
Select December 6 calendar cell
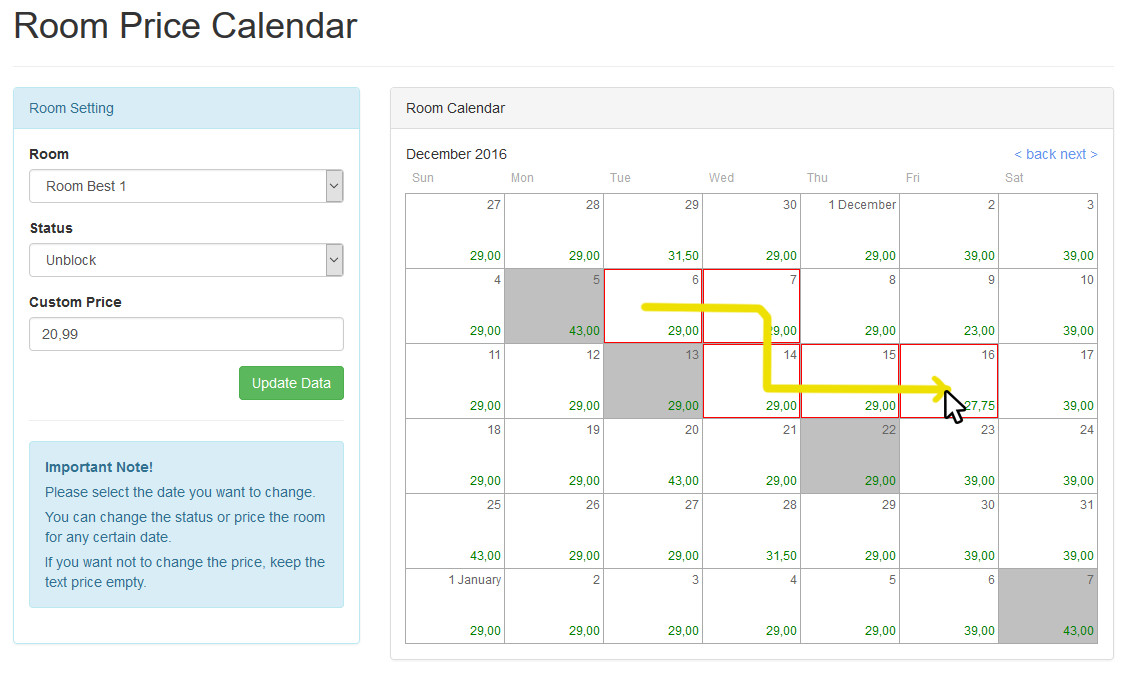pos(653,306)
